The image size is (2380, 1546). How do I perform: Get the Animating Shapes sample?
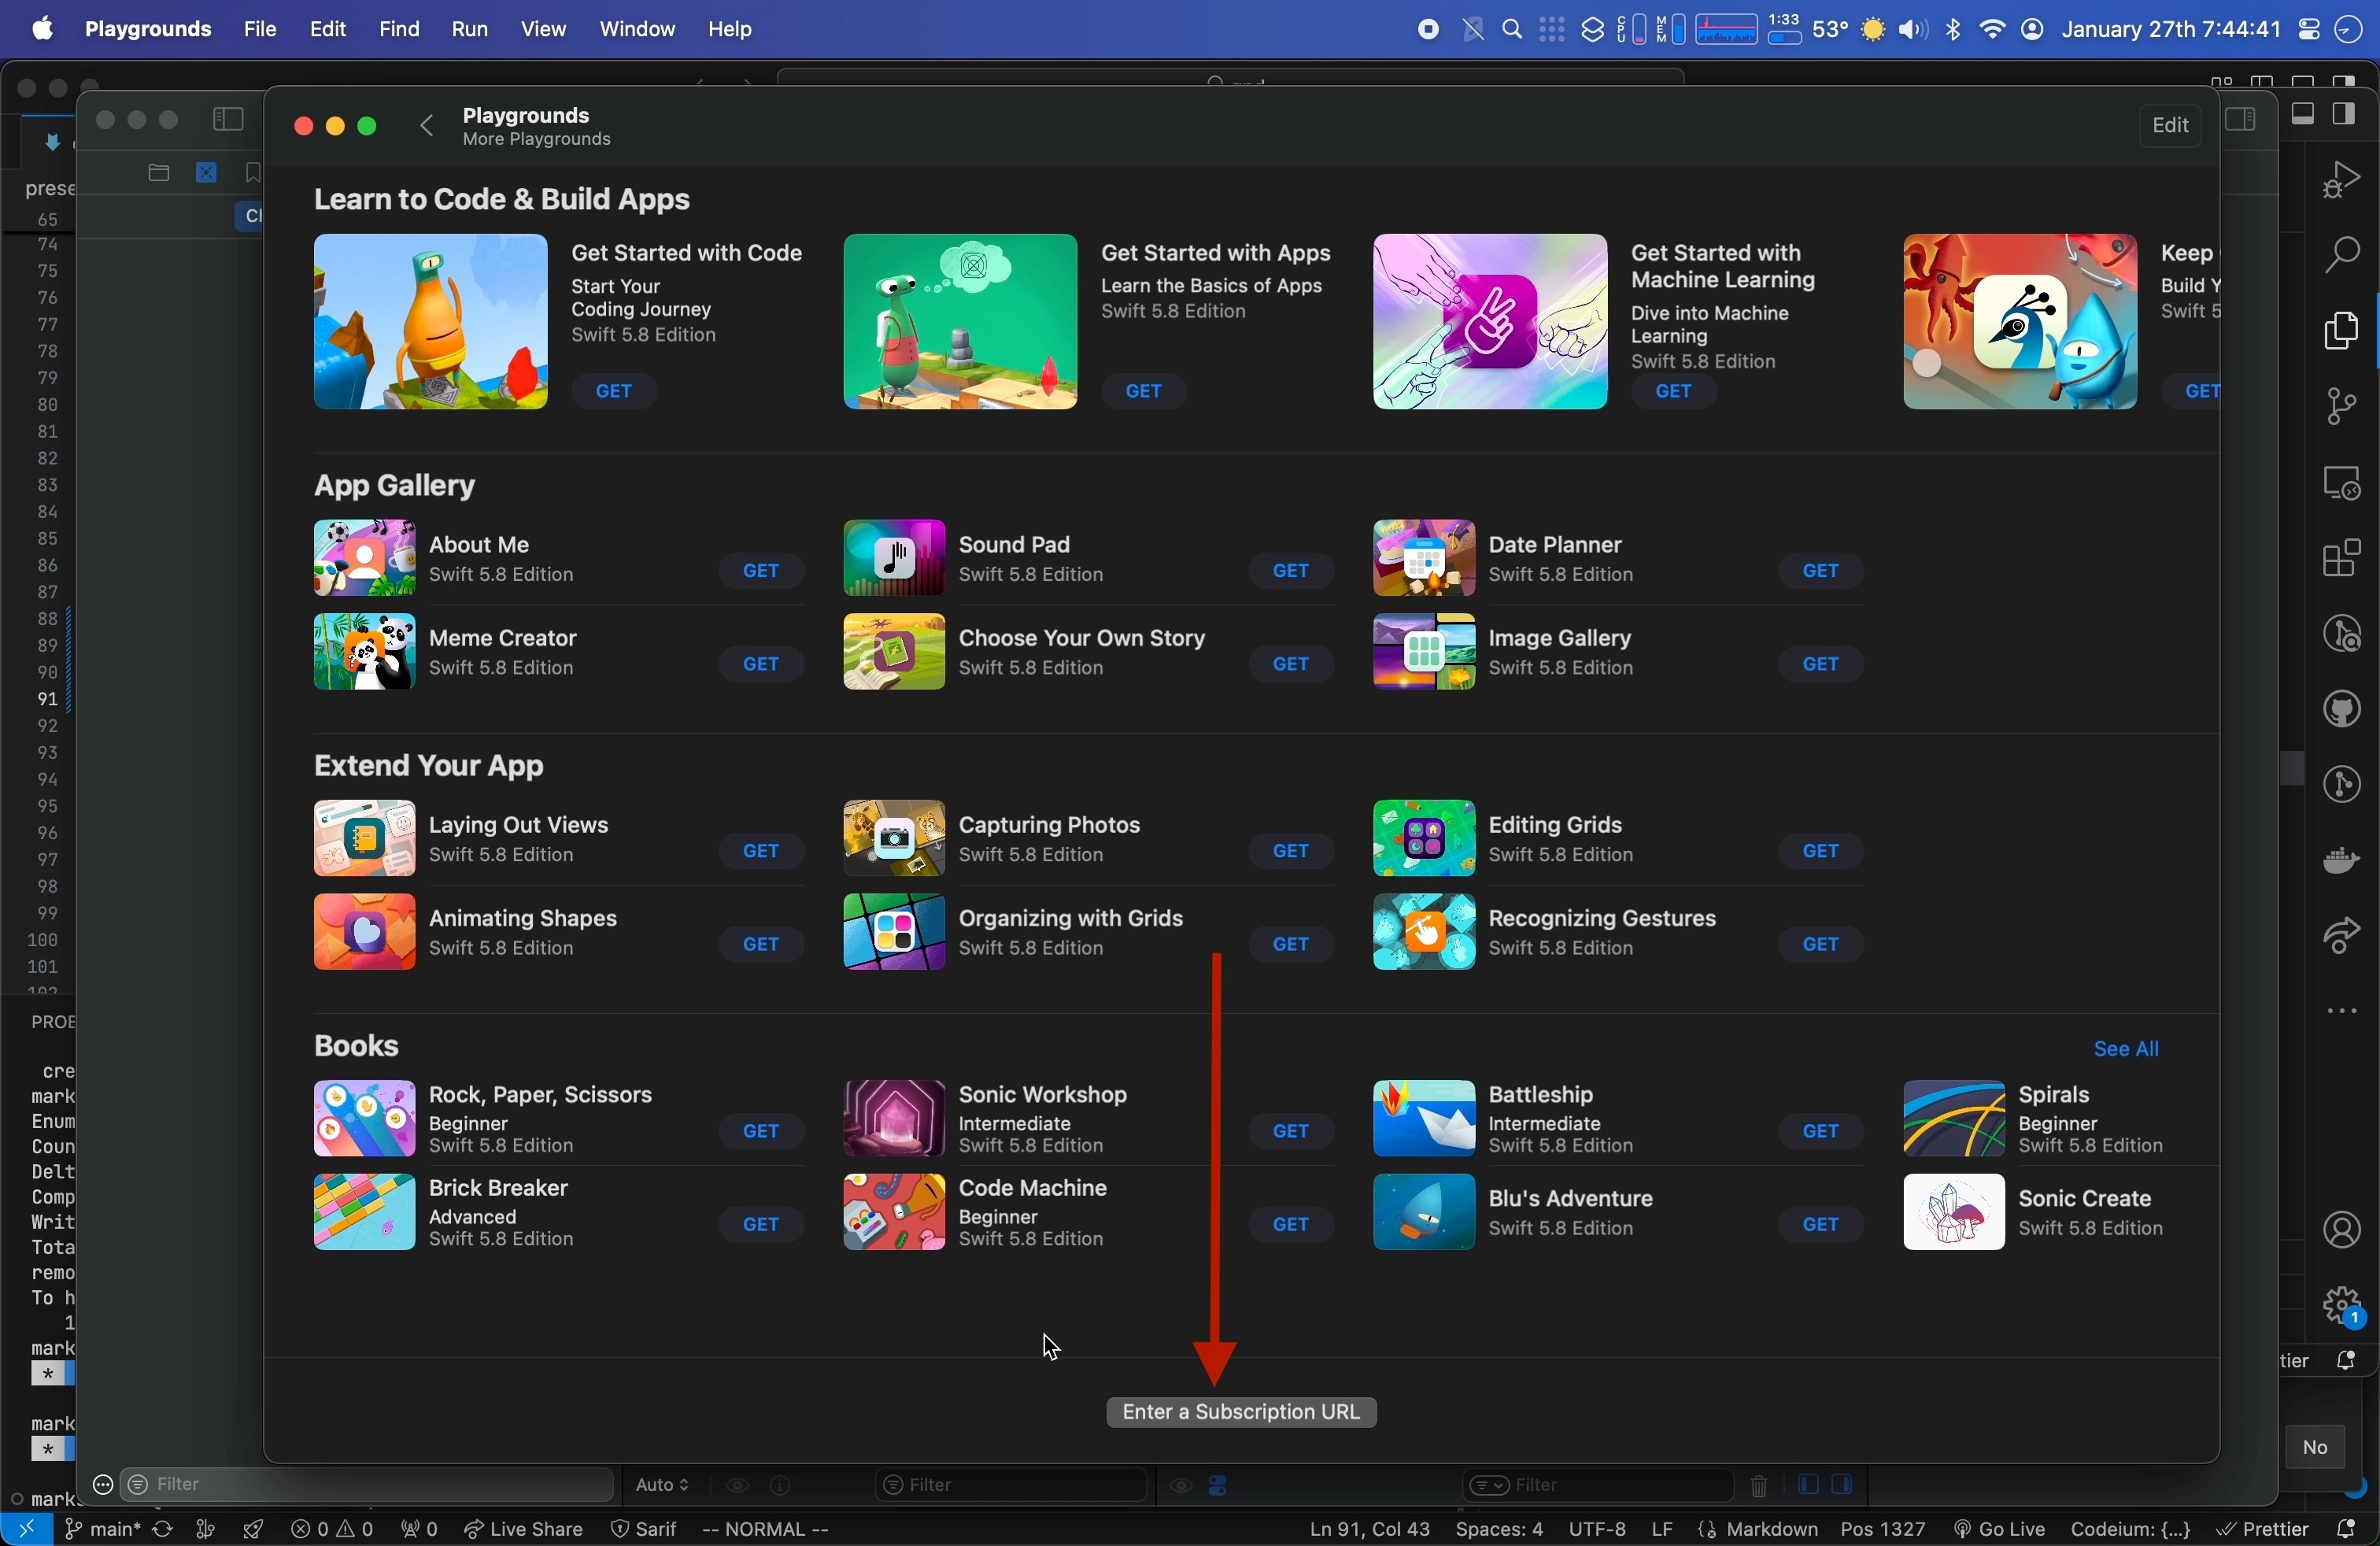pyautogui.click(x=762, y=945)
